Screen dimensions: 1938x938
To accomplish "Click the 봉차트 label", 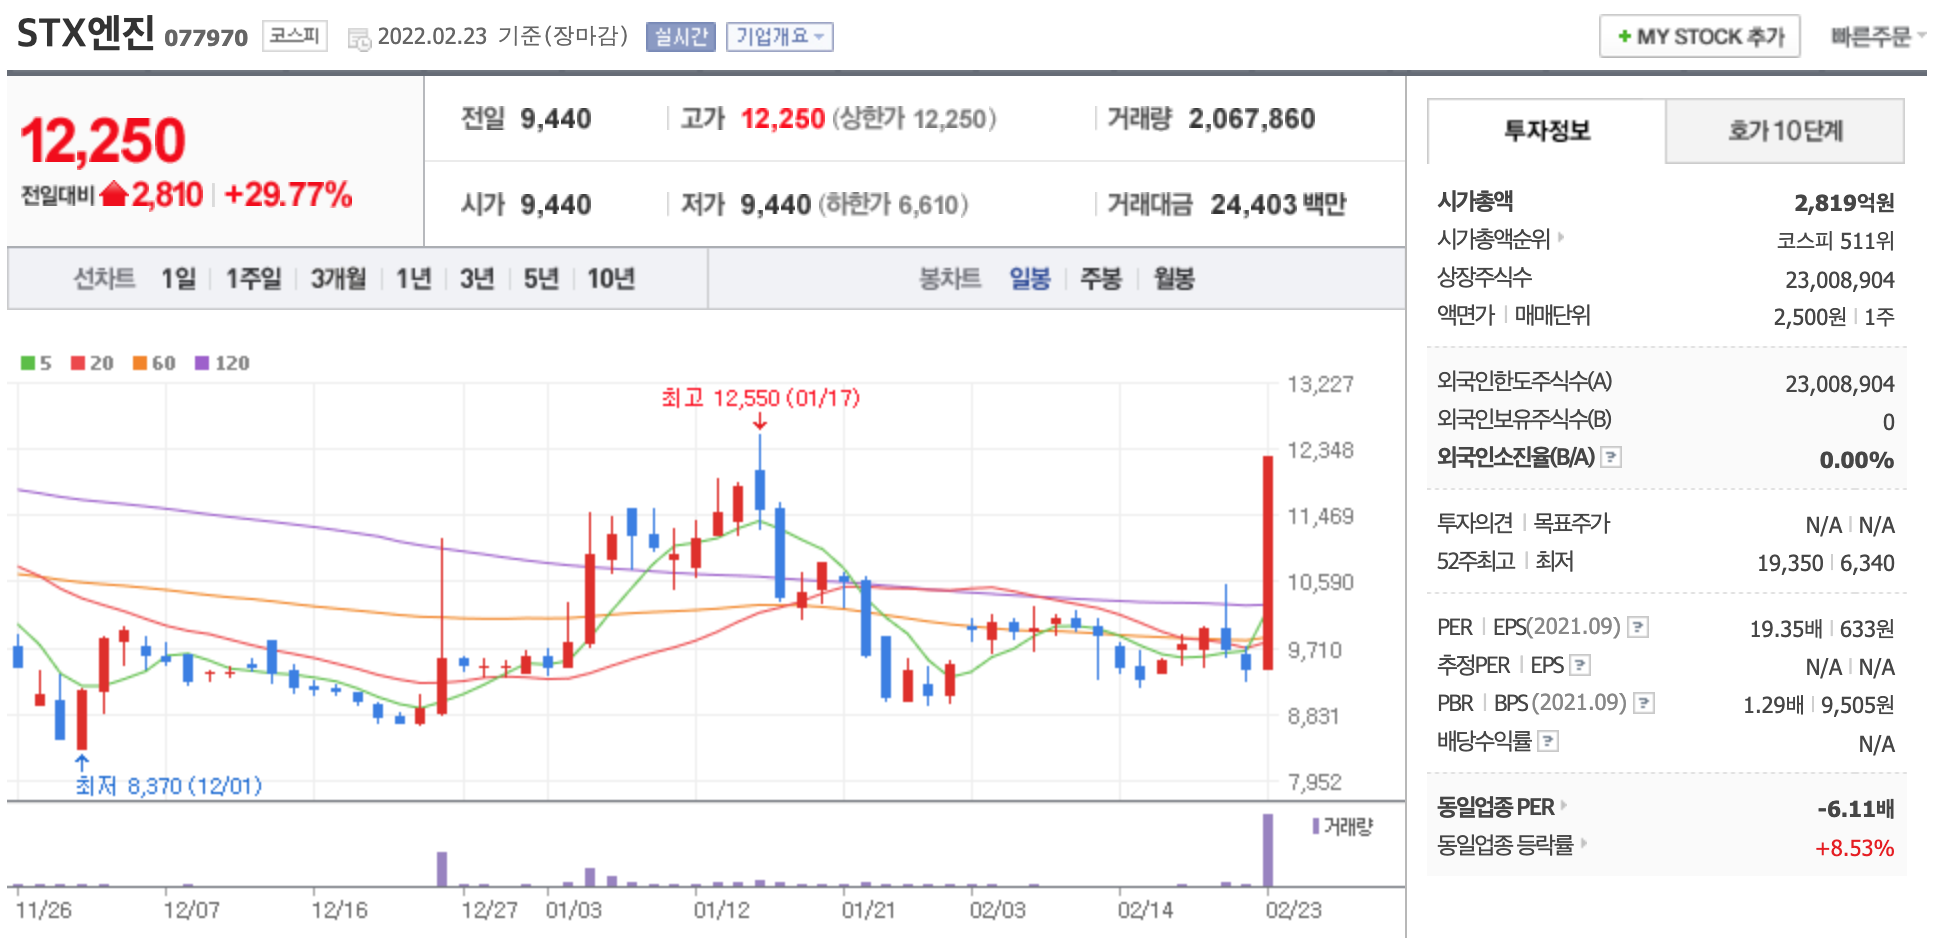I will pyautogui.click(x=950, y=278).
